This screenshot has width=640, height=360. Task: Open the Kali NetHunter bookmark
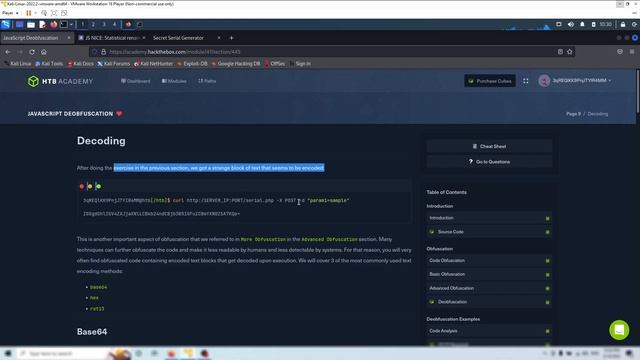(x=153, y=64)
